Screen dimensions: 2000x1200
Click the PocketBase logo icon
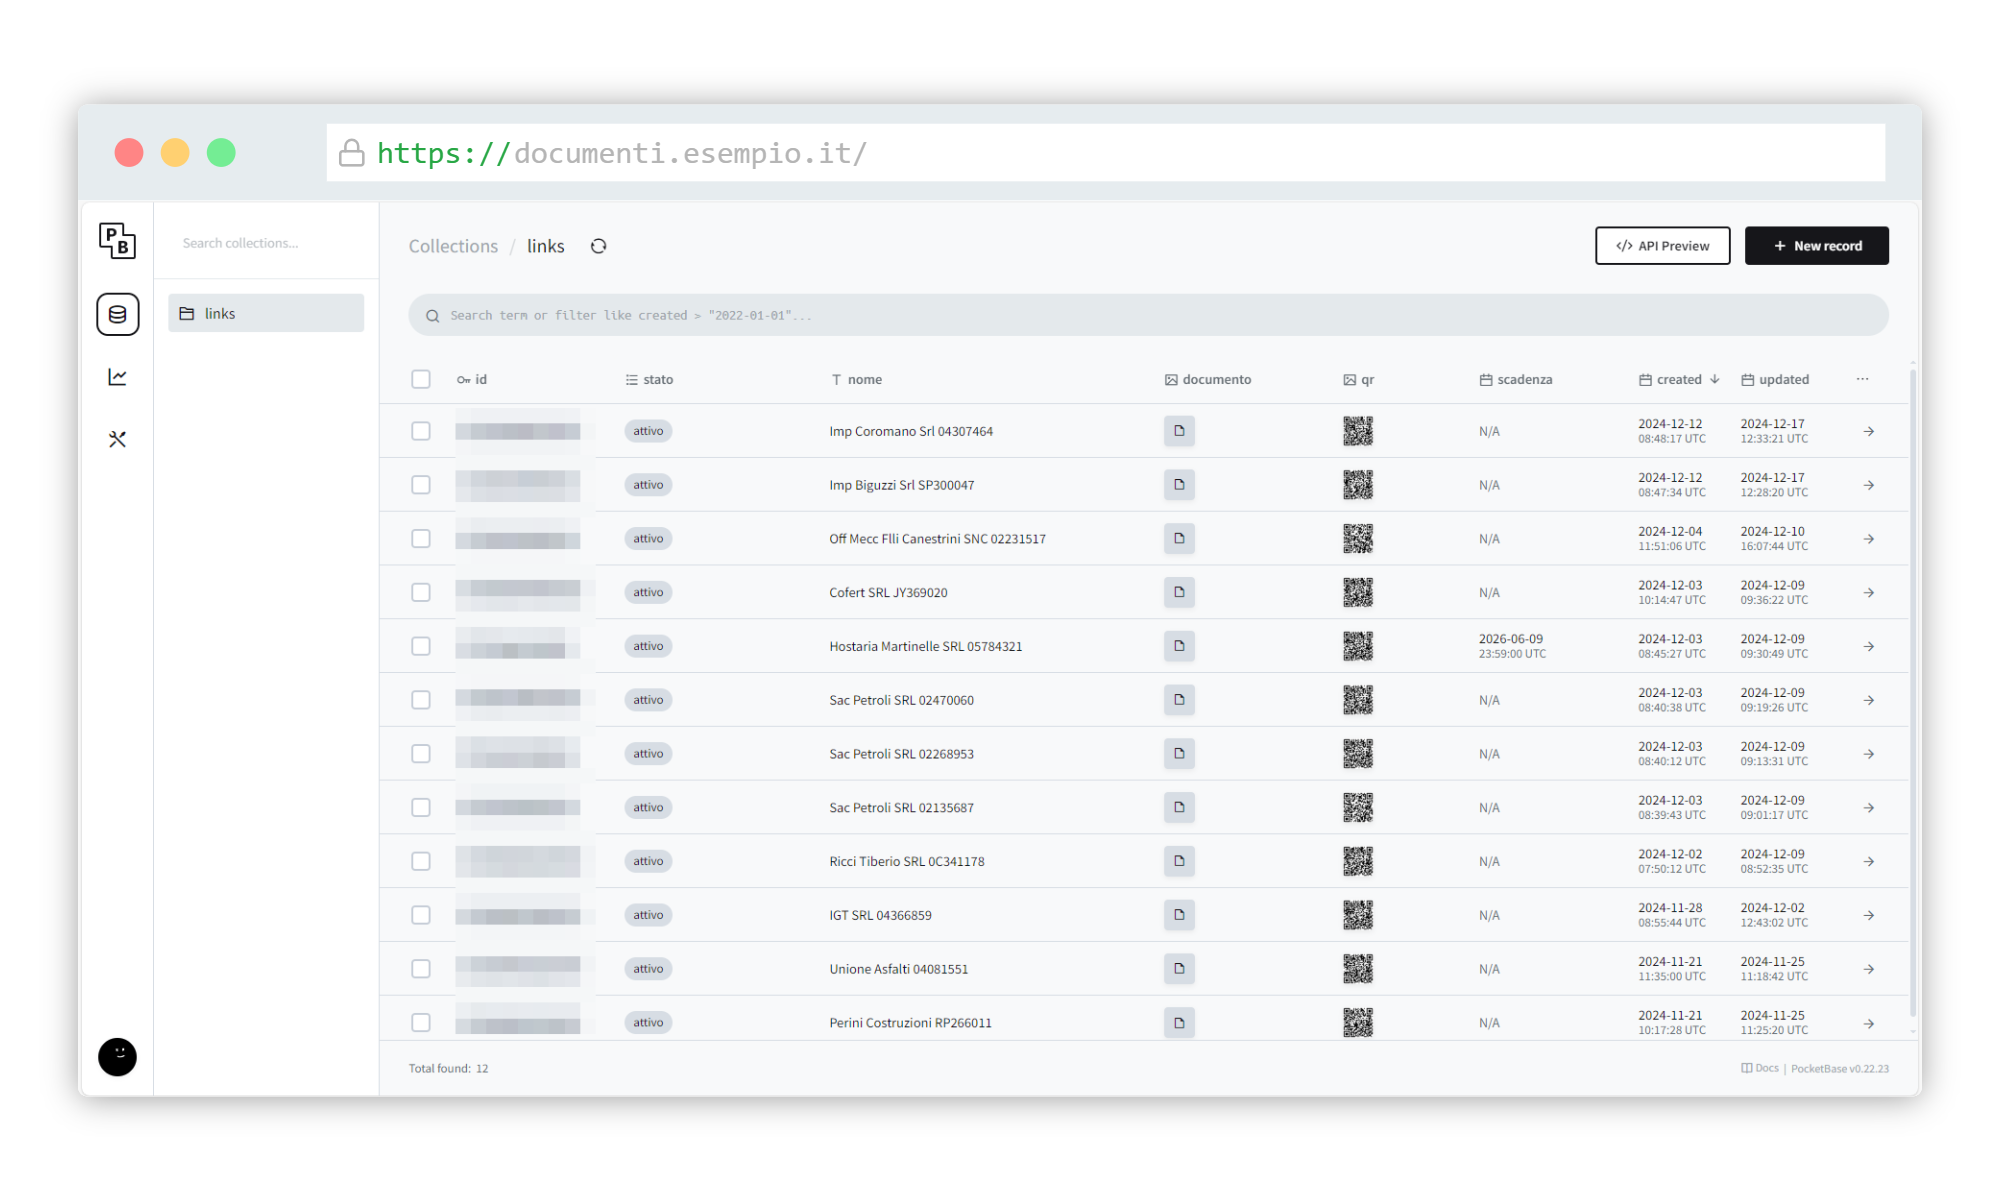[x=117, y=241]
